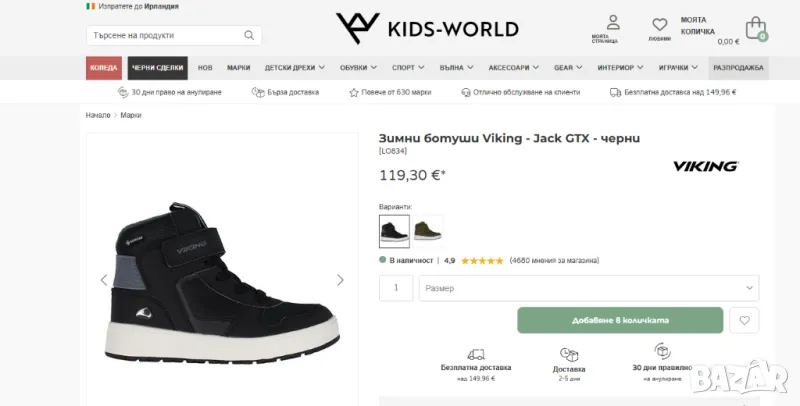Expand the Играчки menu

679,68
